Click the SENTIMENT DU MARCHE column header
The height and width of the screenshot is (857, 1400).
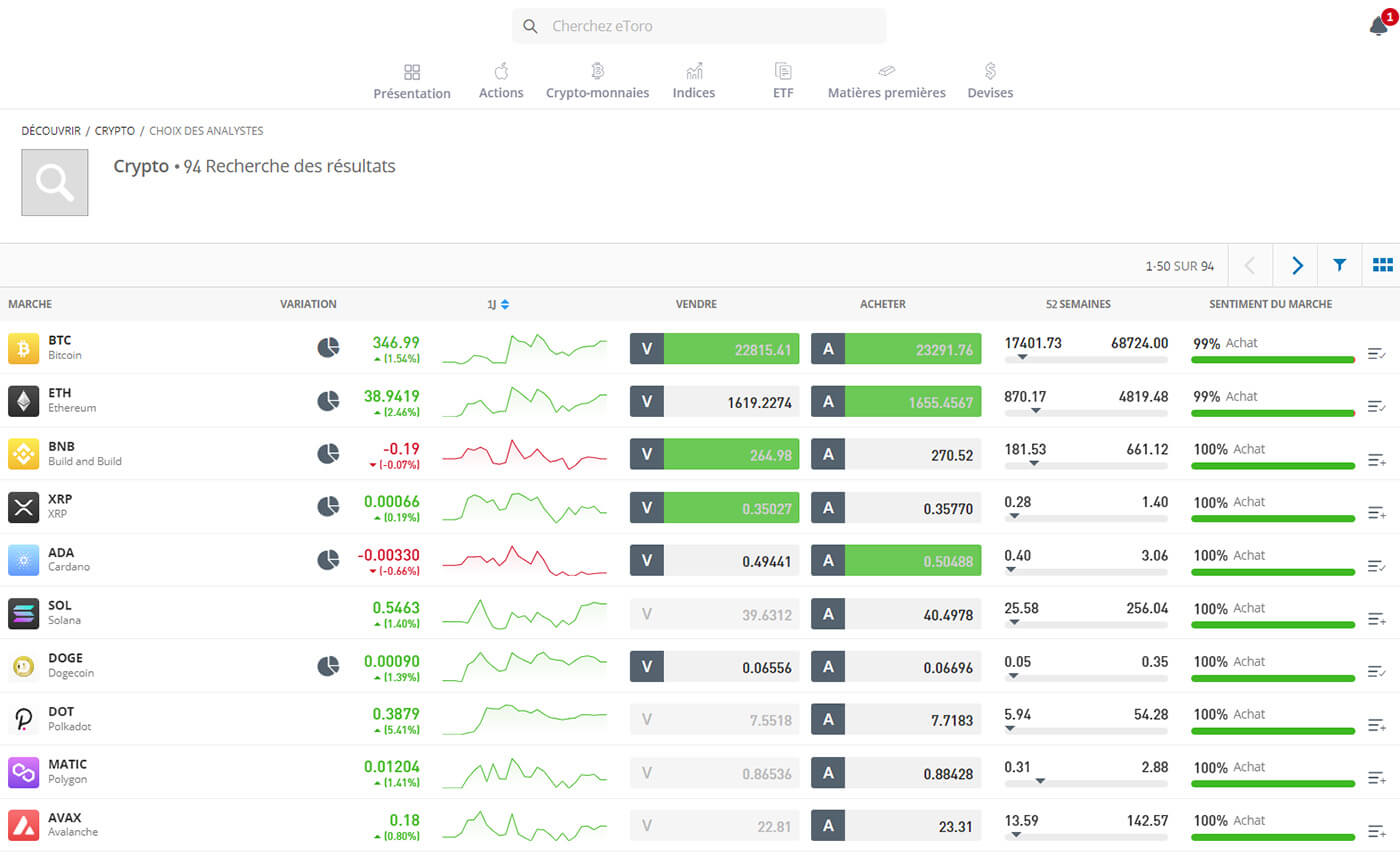(1270, 304)
